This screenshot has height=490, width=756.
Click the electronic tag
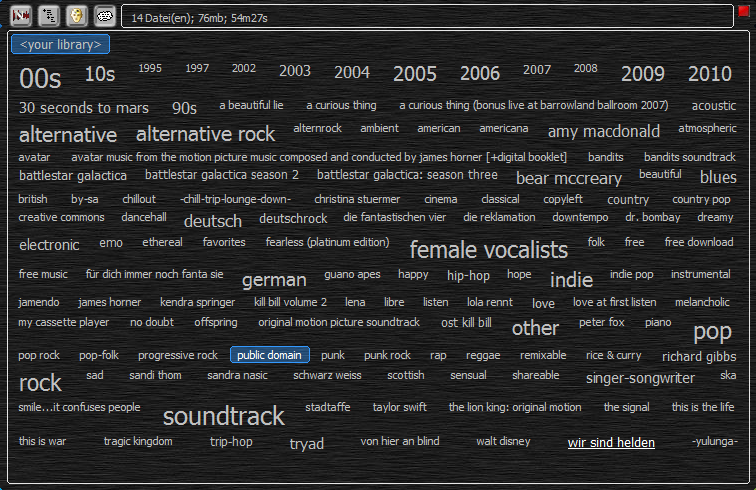[x=49, y=245]
